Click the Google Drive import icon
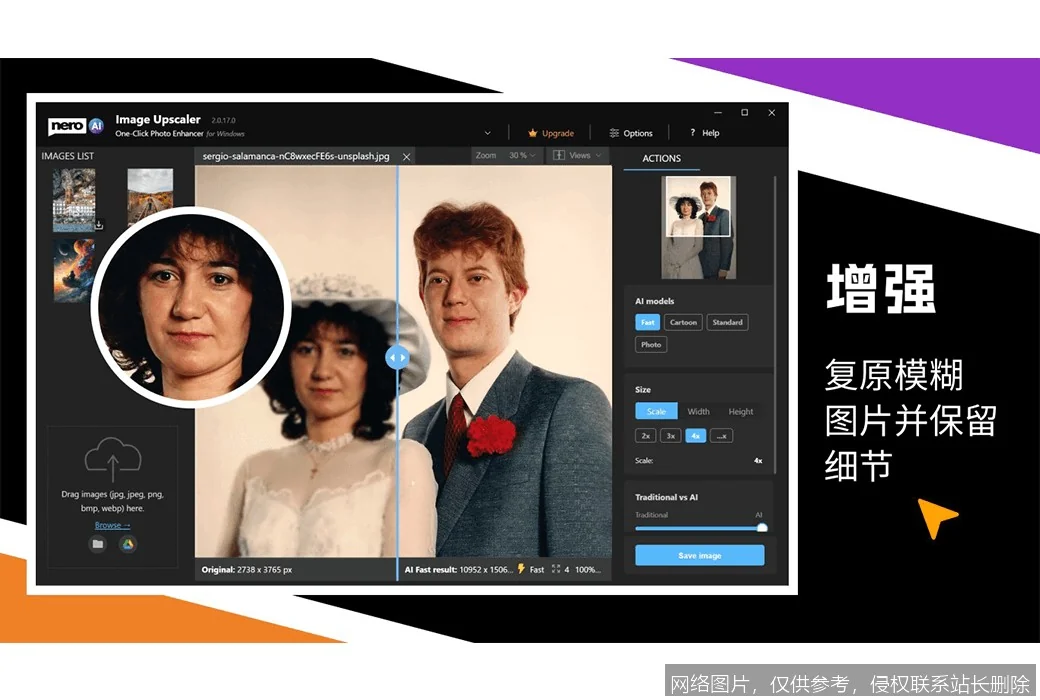This screenshot has width=1040, height=700. pos(130,544)
